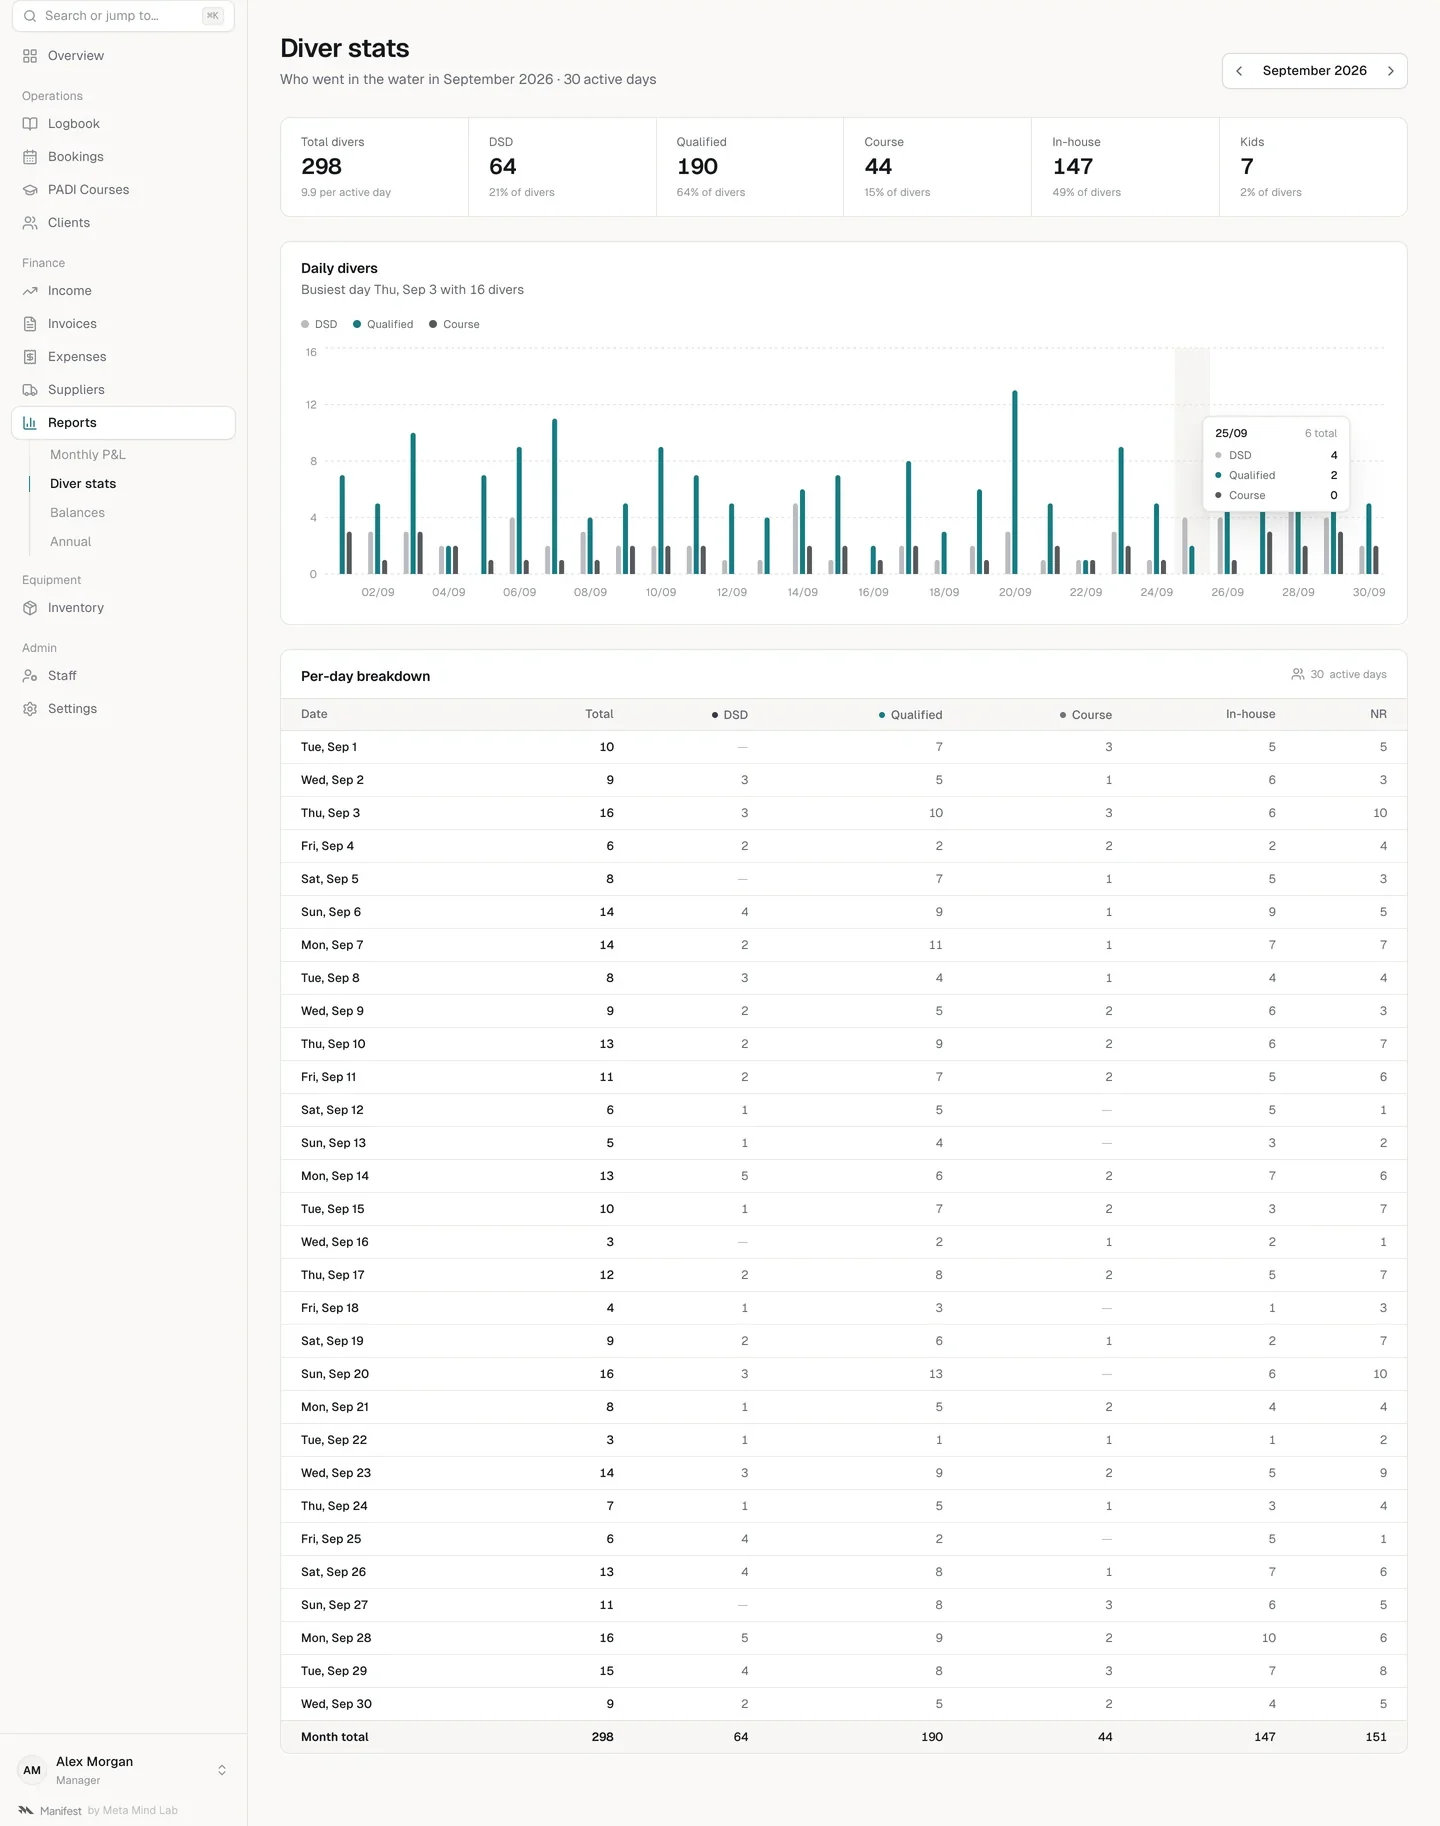Click the Income trend line icon
The height and width of the screenshot is (1826, 1440).
[30, 291]
